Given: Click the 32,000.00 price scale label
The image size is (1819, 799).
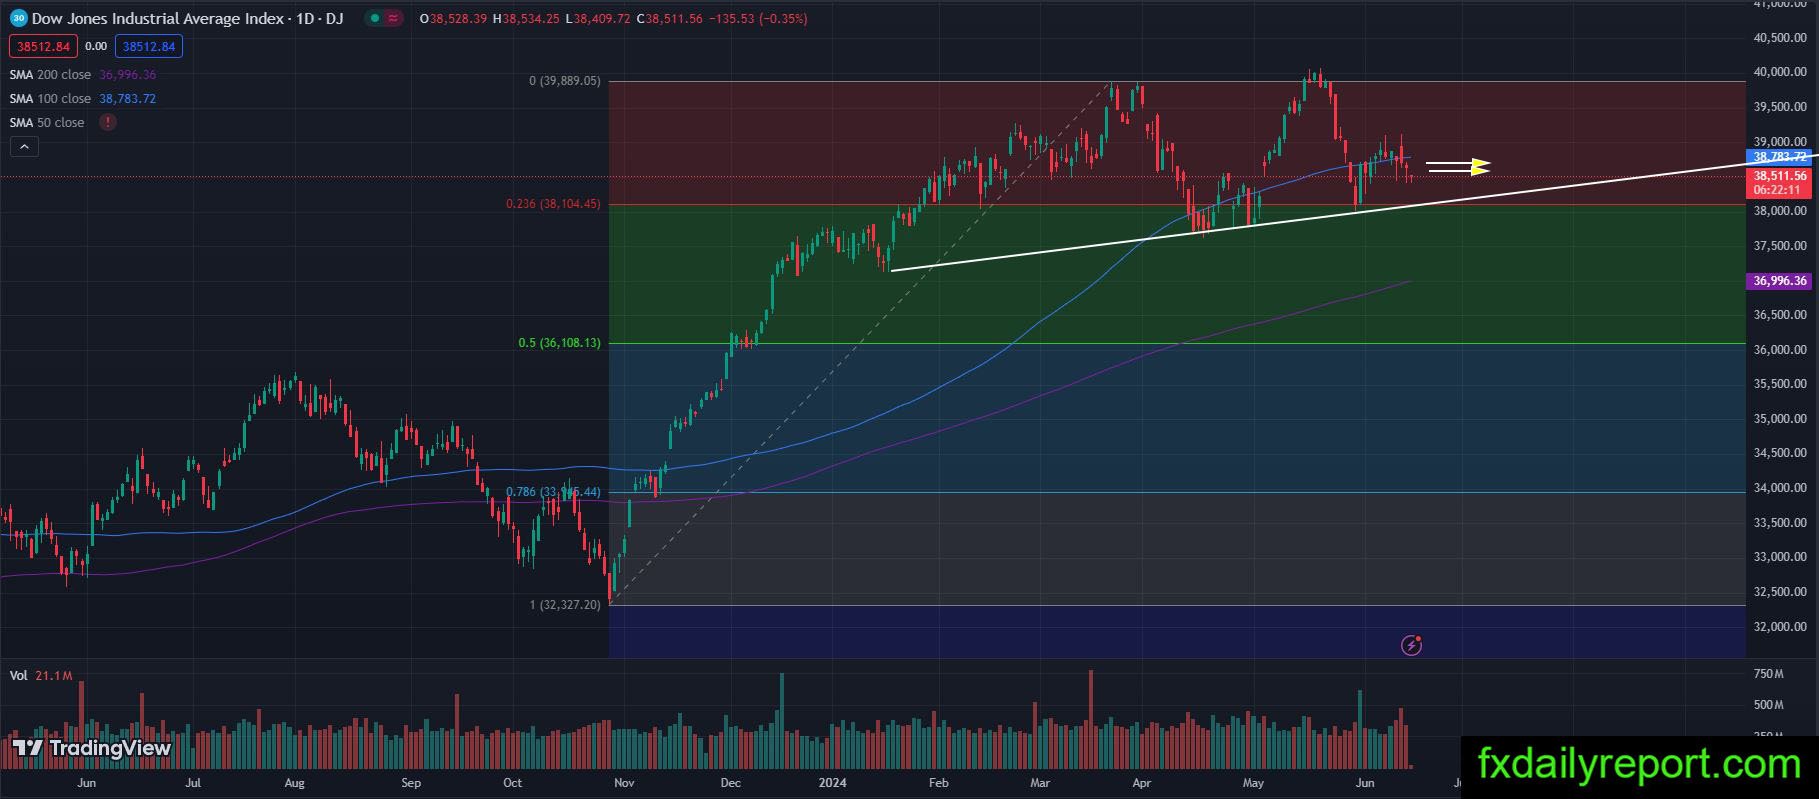Looking at the screenshot, I should tap(1780, 627).
